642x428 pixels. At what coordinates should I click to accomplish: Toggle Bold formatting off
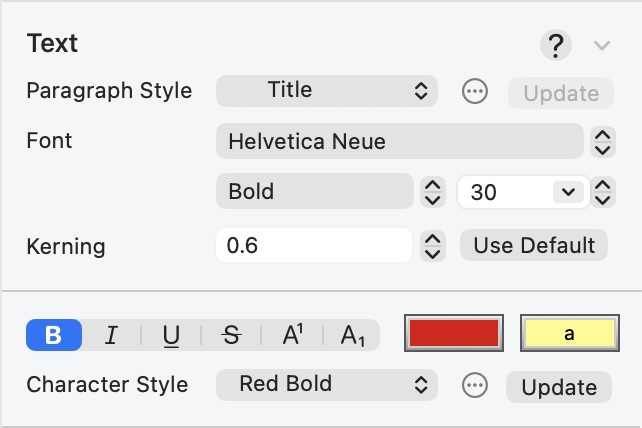point(54,335)
